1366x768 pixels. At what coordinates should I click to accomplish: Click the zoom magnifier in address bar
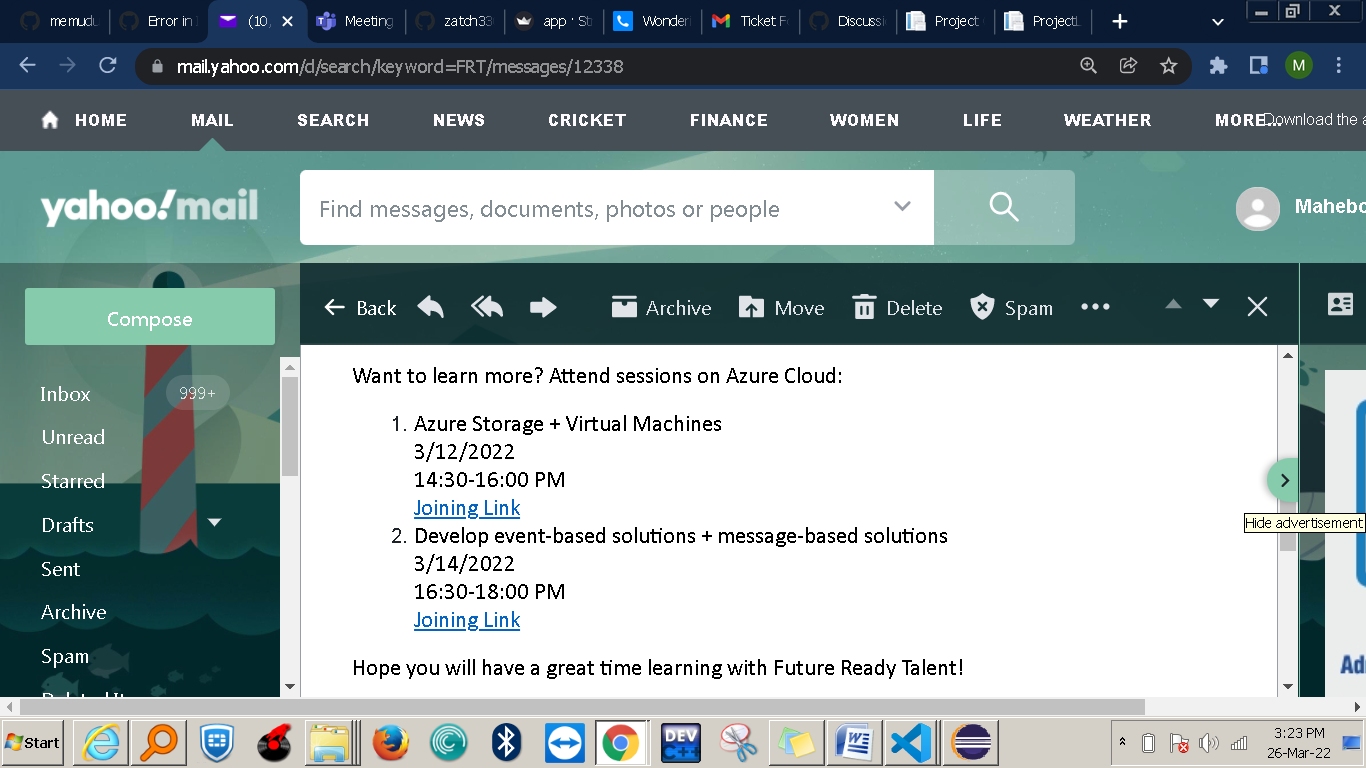pos(1088,66)
